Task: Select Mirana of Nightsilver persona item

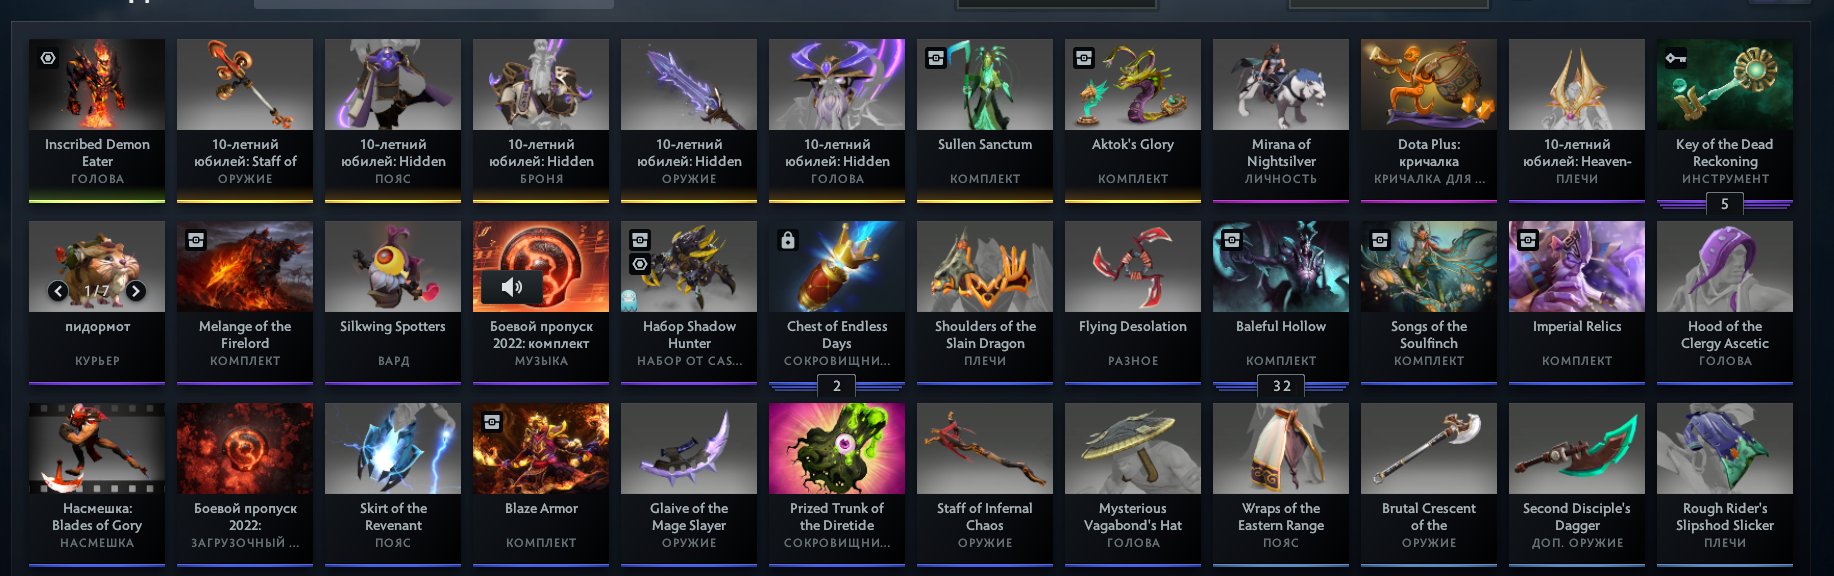Action: pyautogui.click(x=1281, y=120)
